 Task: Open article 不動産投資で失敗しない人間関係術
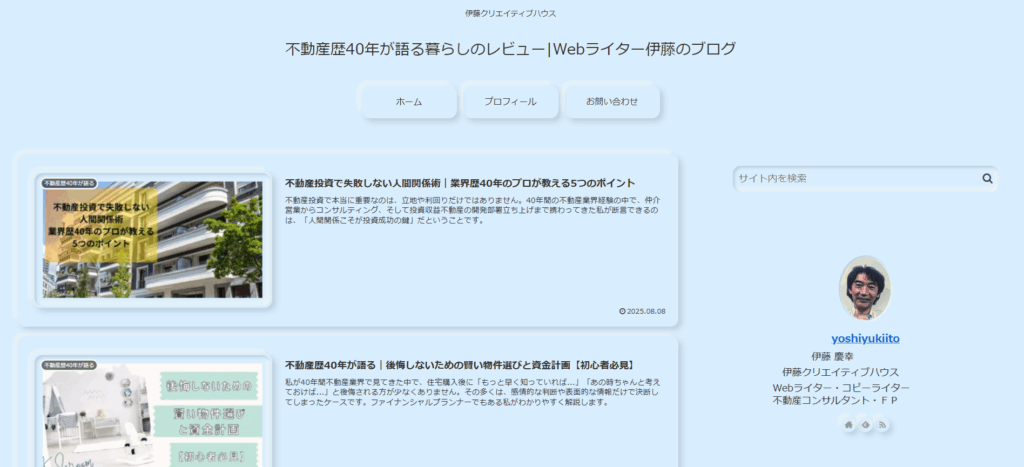click(460, 183)
